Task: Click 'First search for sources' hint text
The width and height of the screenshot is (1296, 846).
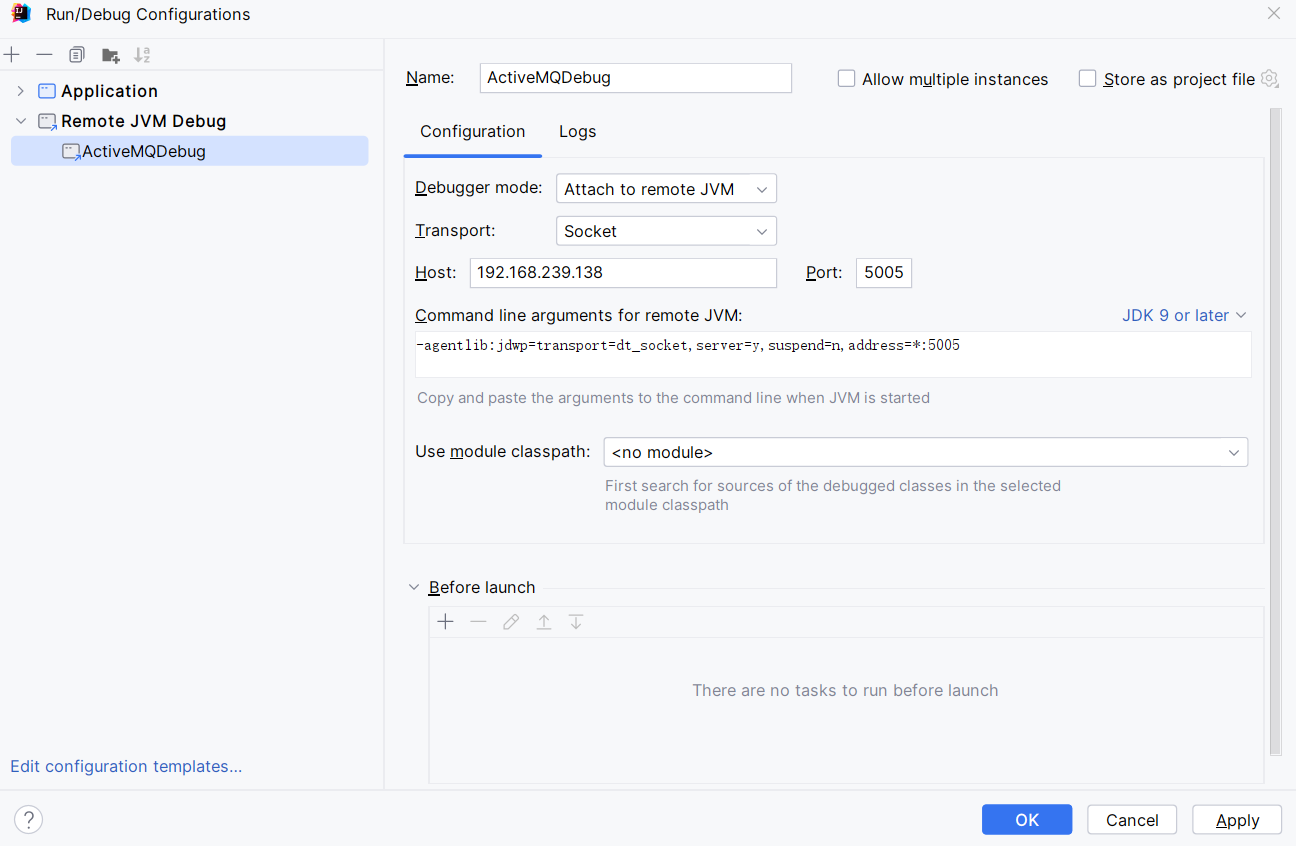Action: click(x=833, y=496)
